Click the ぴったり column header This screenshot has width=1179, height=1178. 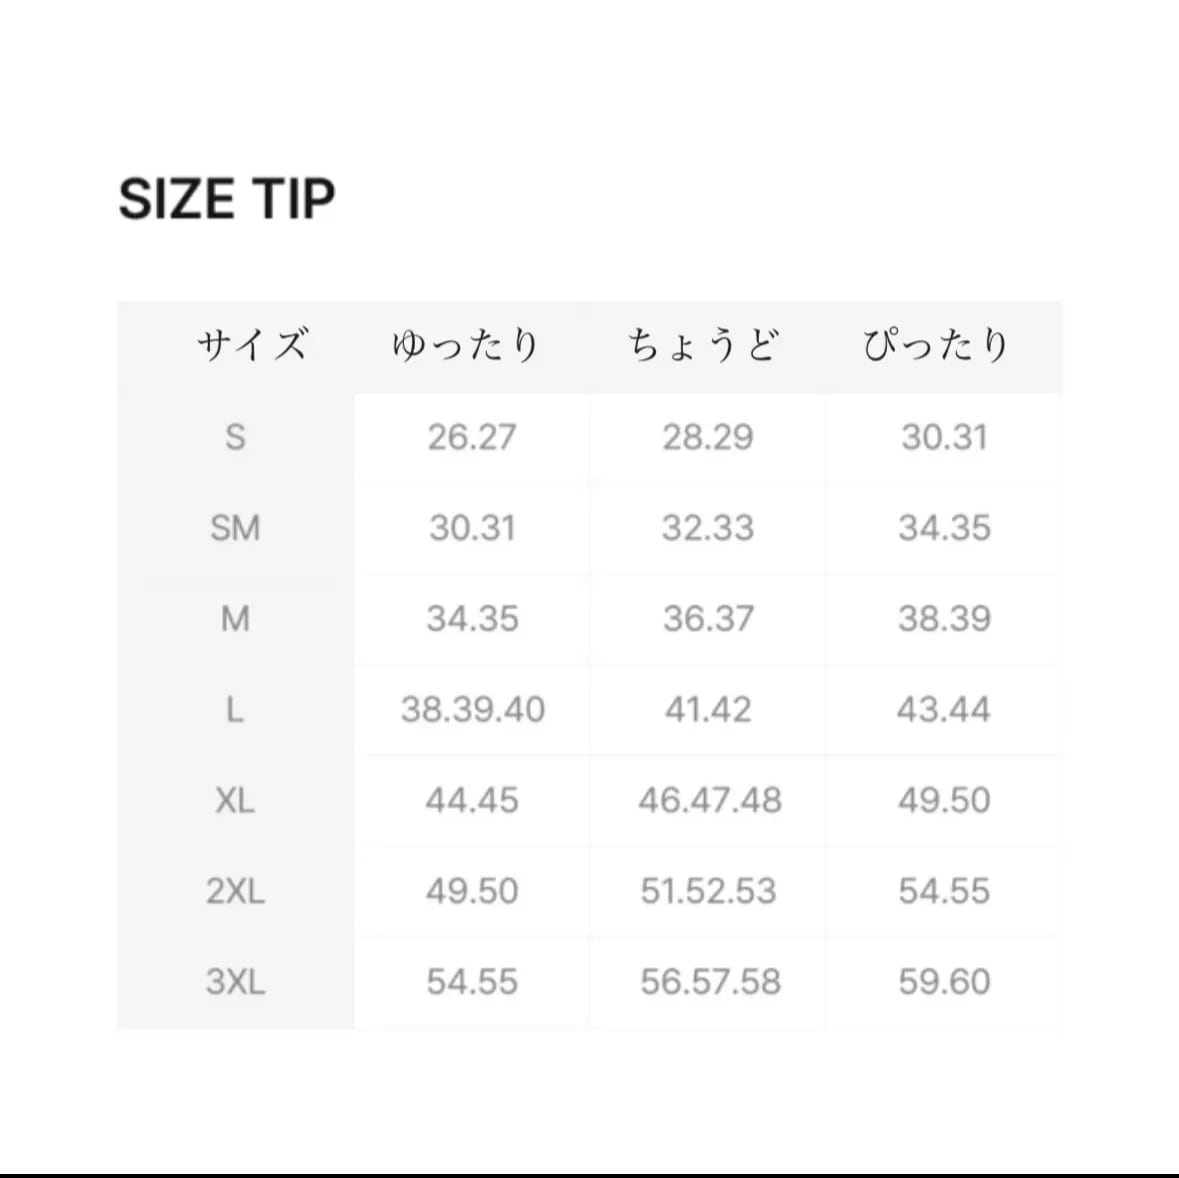click(936, 345)
